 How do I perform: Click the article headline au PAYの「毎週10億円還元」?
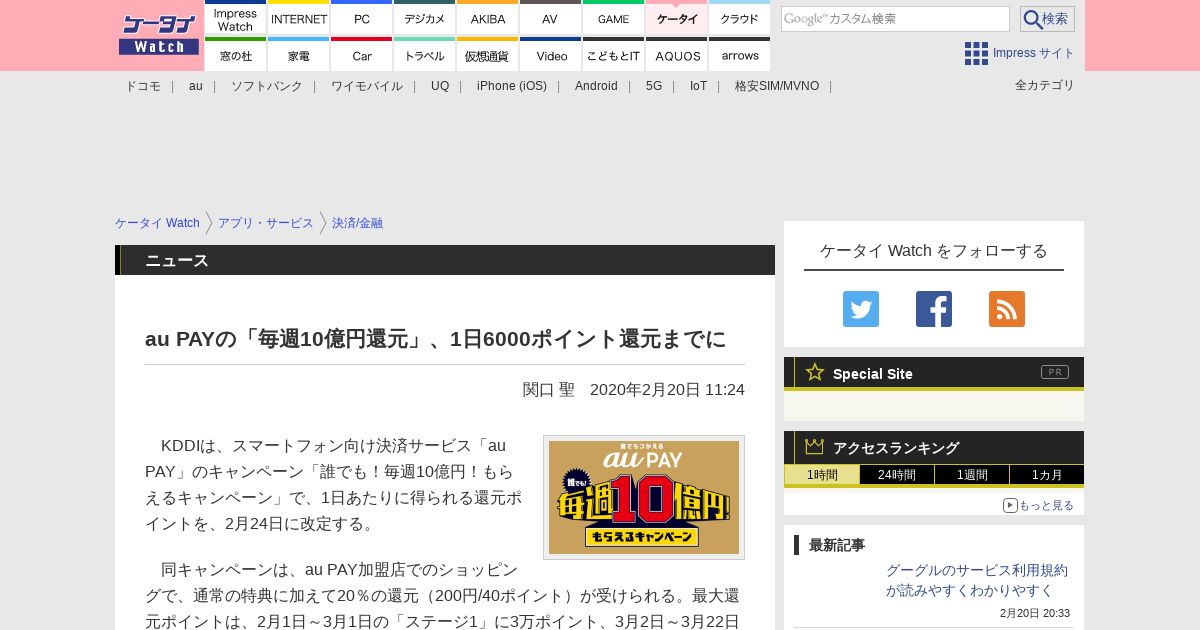[x=436, y=339]
